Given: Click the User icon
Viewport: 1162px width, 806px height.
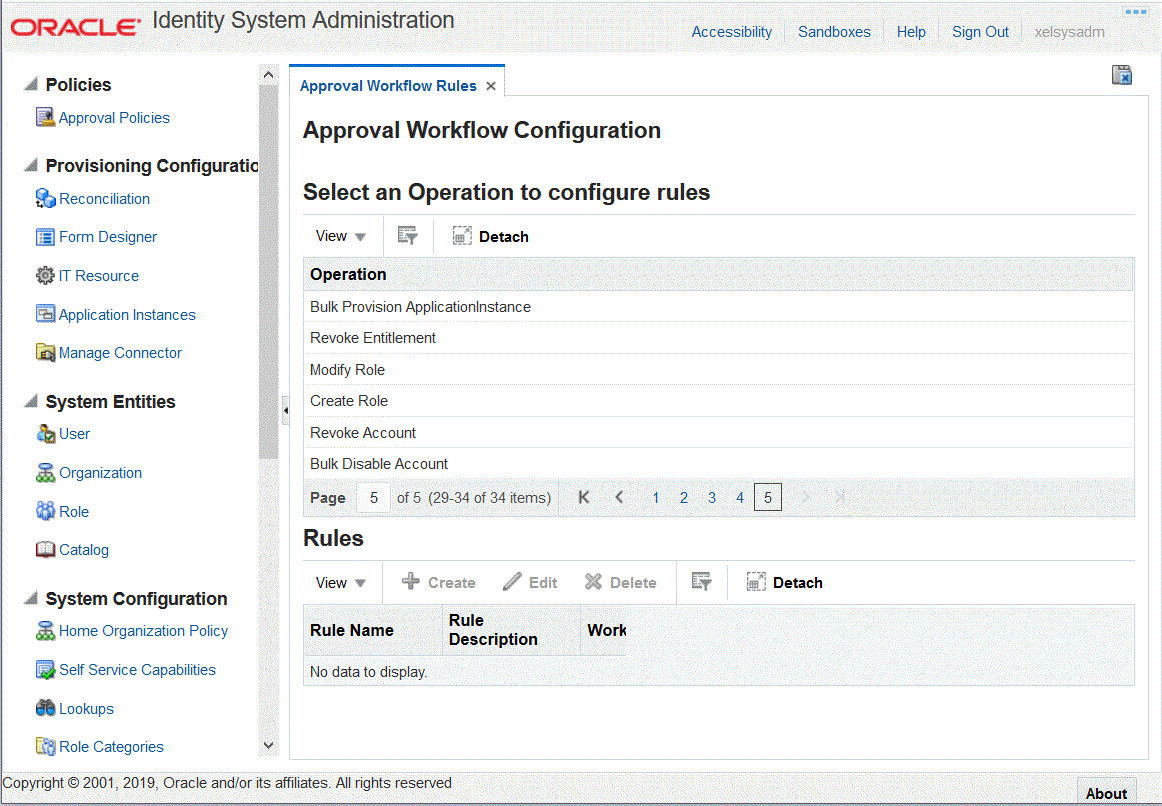Looking at the screenshot, I should pyautogui.click(x=45, y=433).
